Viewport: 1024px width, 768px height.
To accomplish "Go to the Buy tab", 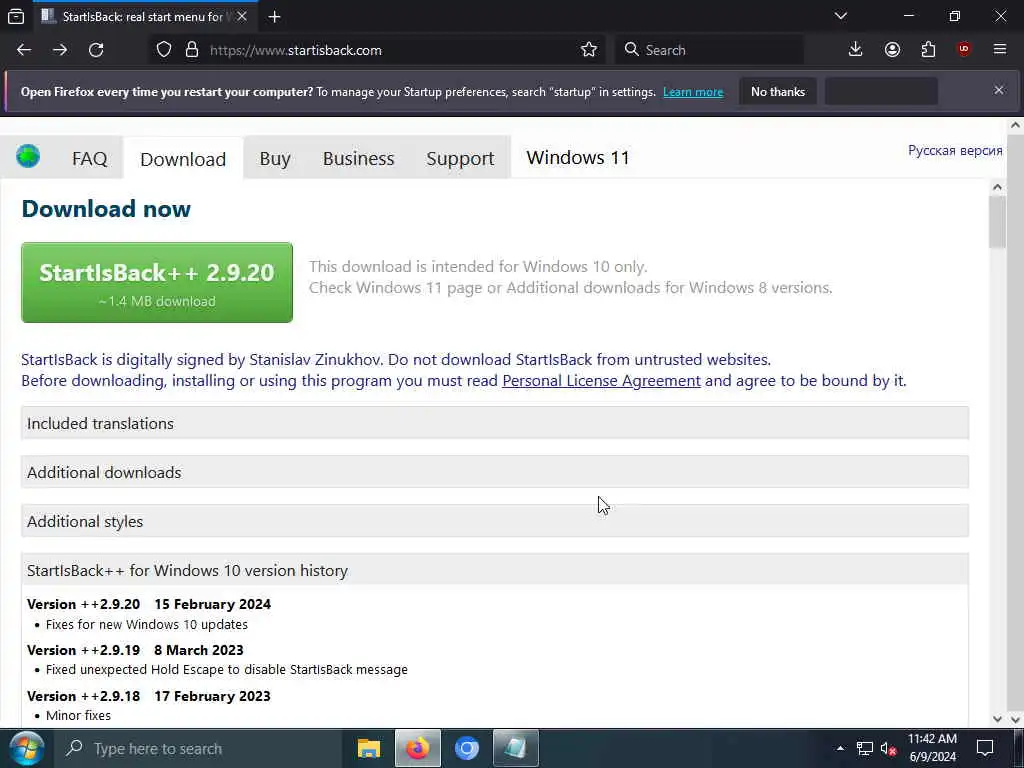I will [x=275, y=159].
